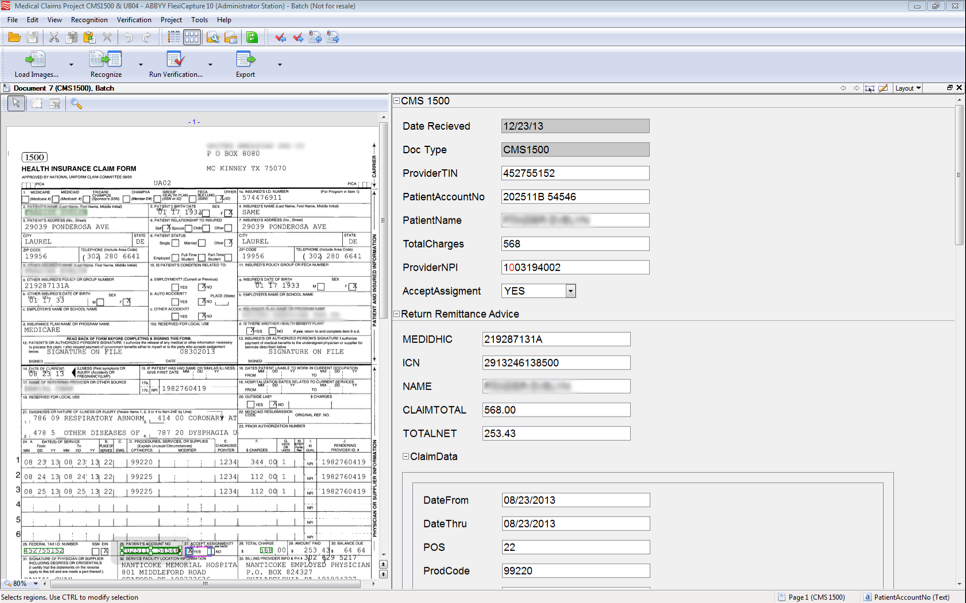Click the Page 1 (CMS 1500) status bar entry
This screenshot has height=603, width=966.
click(812, 597)
